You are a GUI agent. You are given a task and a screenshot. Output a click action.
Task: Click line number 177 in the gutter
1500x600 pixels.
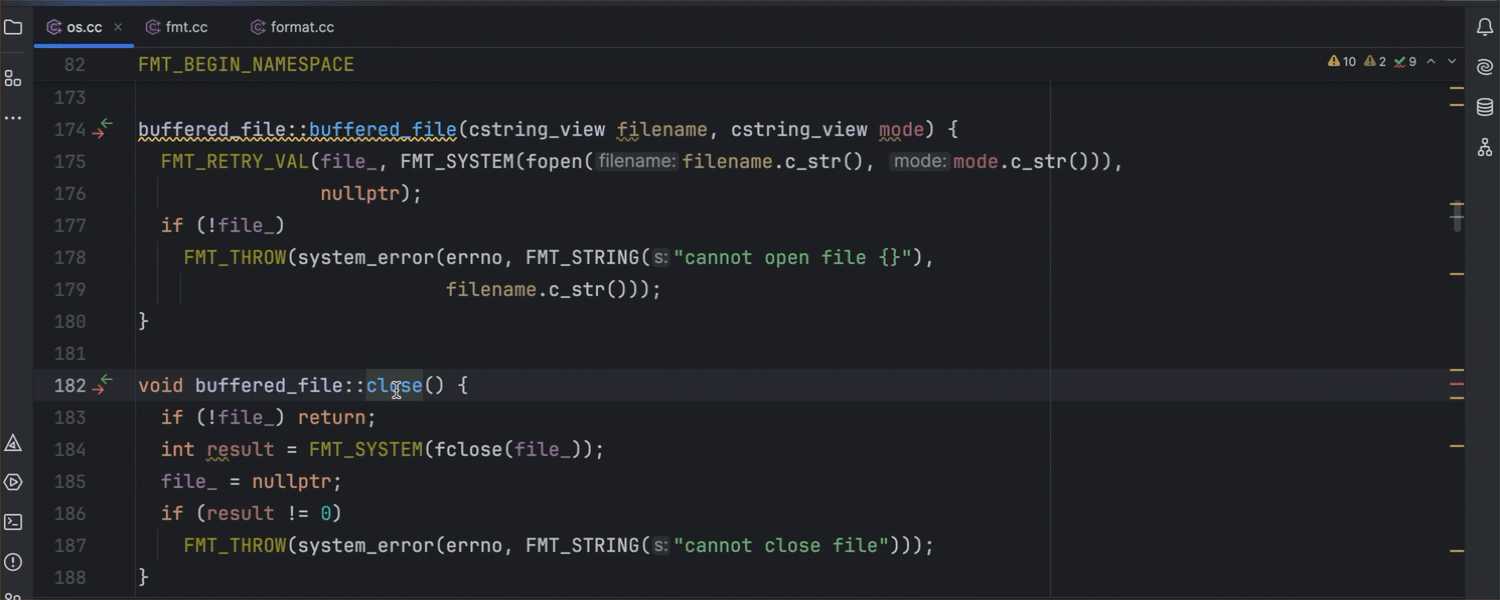[69, 225]
